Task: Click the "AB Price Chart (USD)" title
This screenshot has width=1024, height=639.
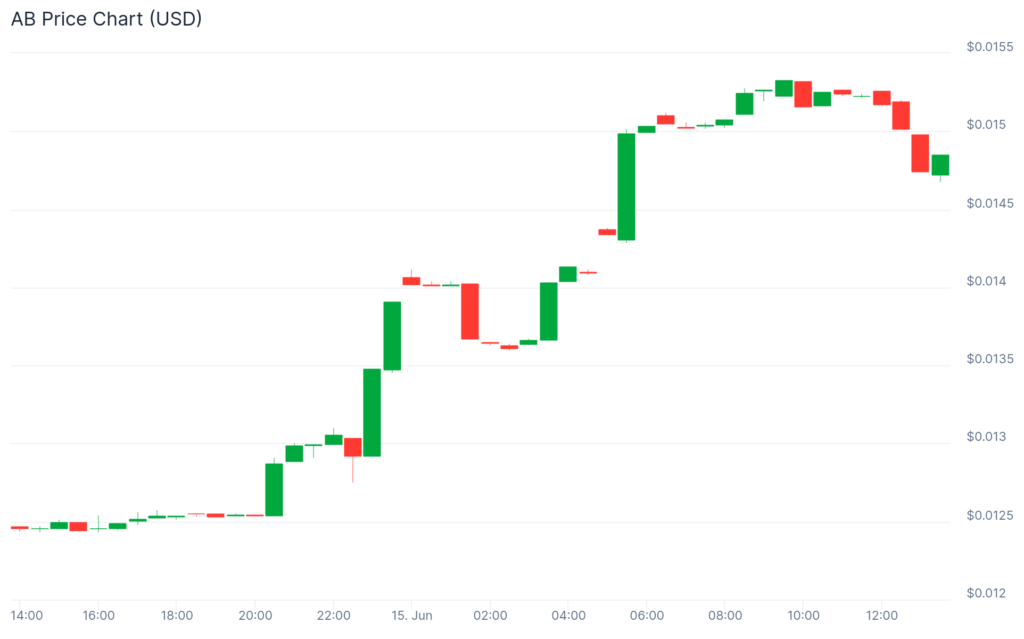Action: click(x=107, y=19)
